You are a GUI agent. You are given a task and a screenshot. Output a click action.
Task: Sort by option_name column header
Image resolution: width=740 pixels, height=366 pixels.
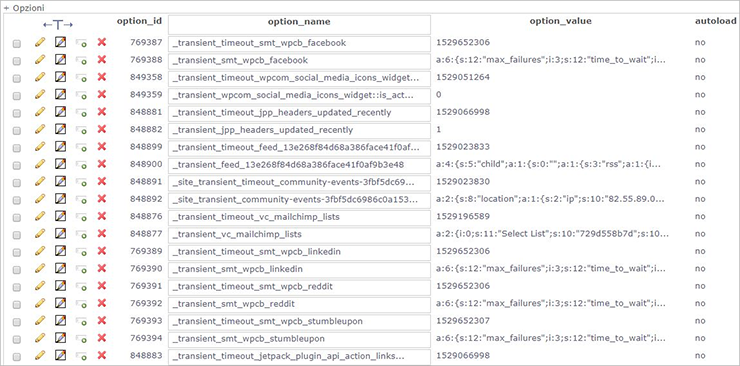(x=299, y=22)
